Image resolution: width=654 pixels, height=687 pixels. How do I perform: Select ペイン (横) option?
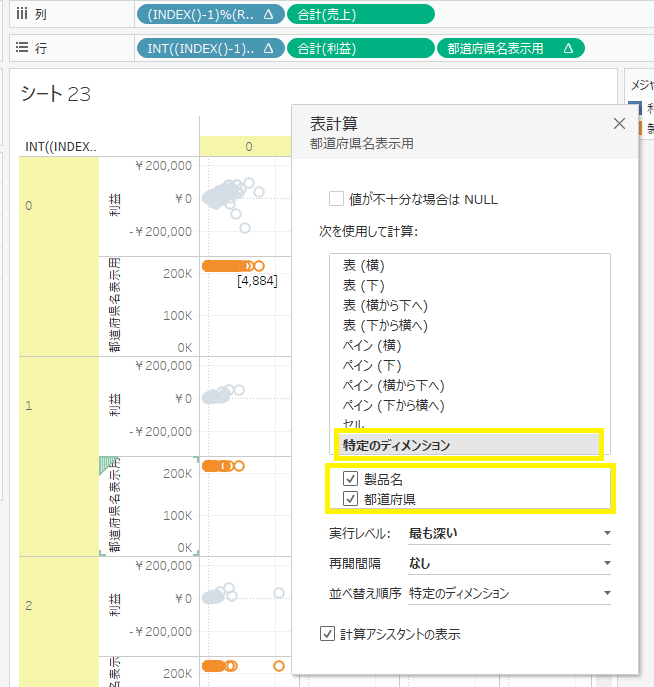(x=372, y=346)
